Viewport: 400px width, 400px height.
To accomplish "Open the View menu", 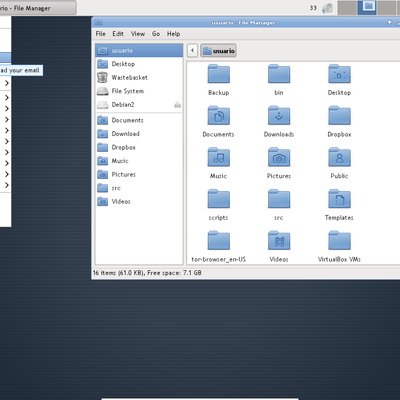I will pos(138,34).
